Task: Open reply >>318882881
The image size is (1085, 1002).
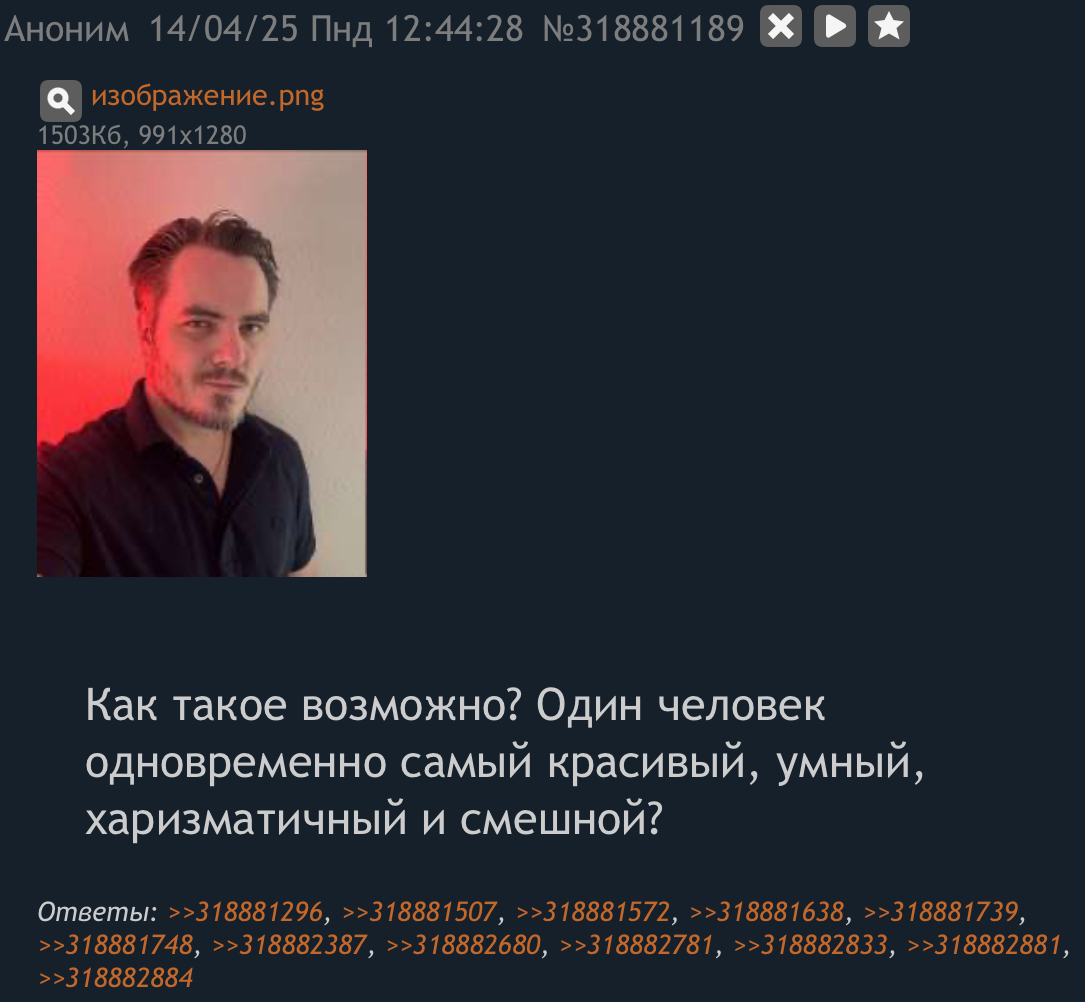Action: [x=985, y=945]
